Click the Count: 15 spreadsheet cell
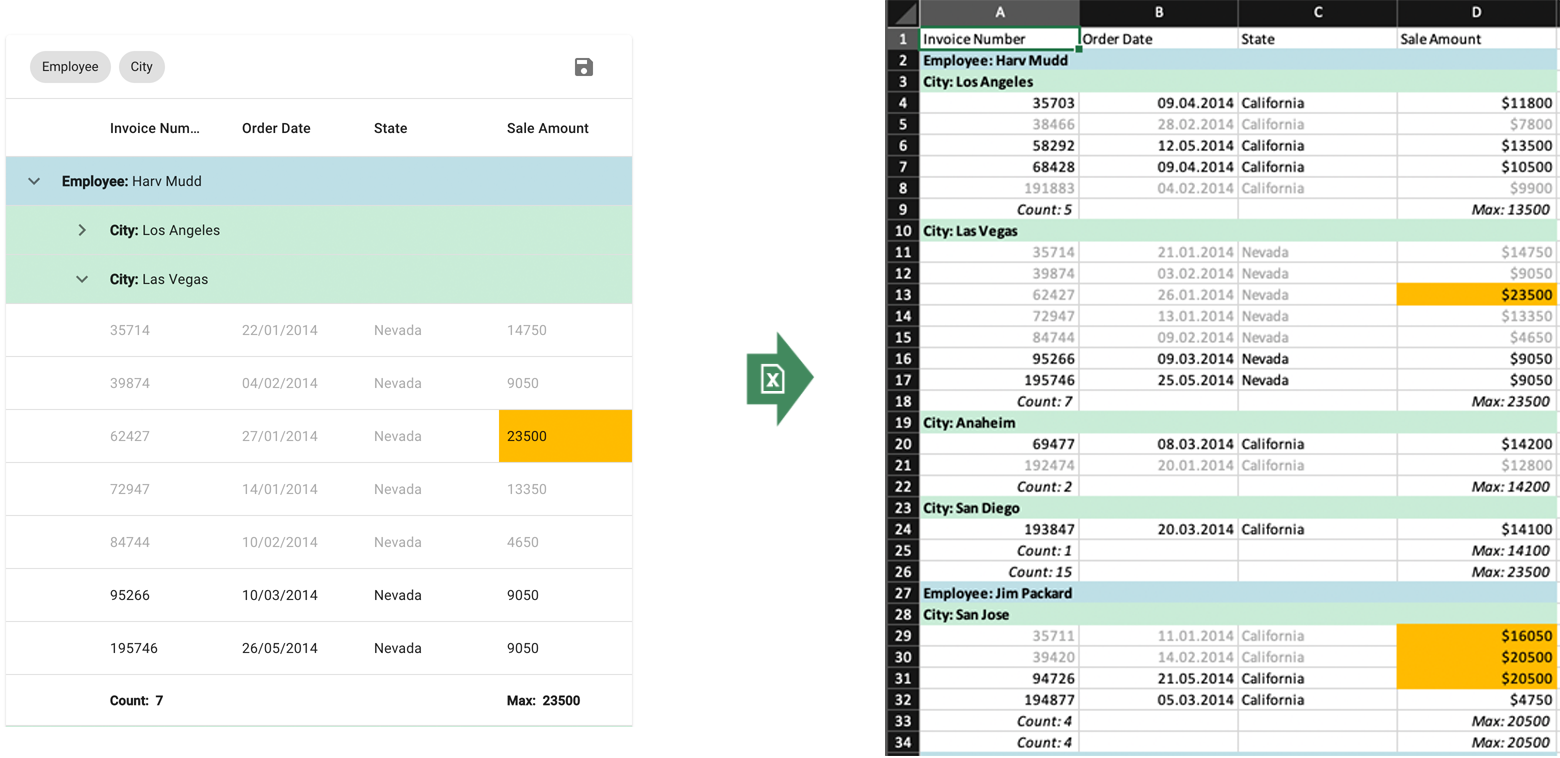Screen dimensions: 1560x758 pos(999,572)
